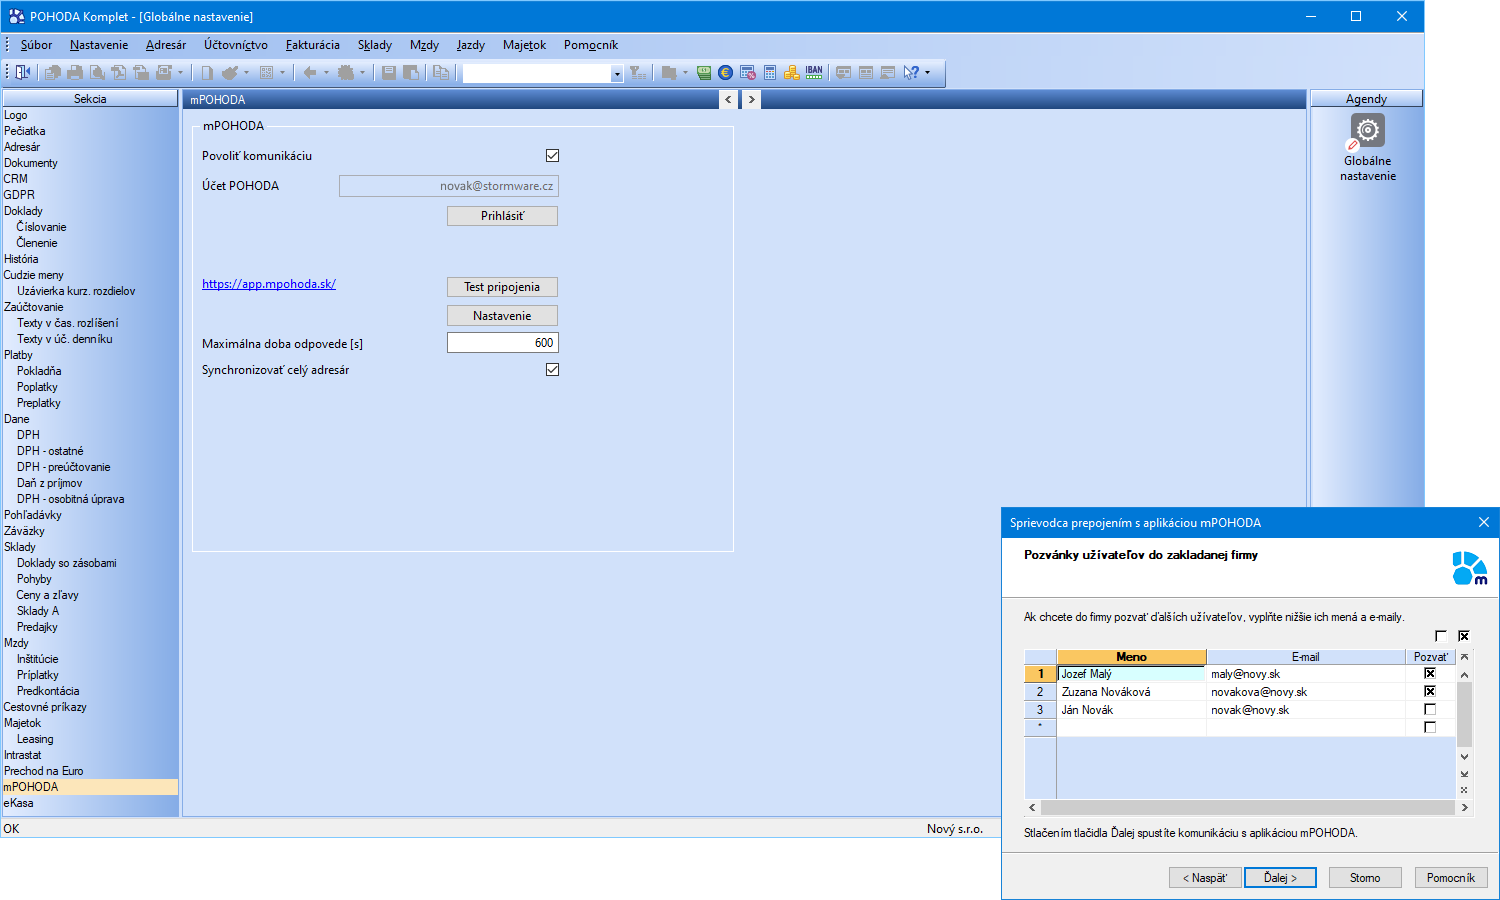Click the gold coins icon in the toolbar

click(x=791, y=72)
